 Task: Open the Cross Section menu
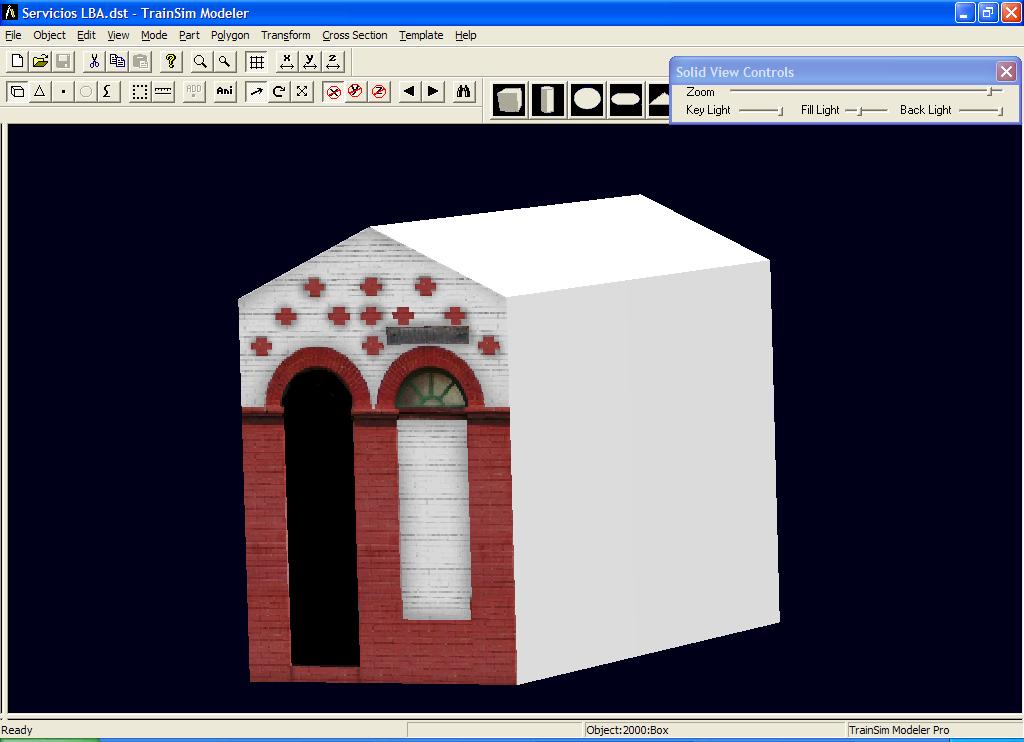pyautogui.click(x=354, y=35)
